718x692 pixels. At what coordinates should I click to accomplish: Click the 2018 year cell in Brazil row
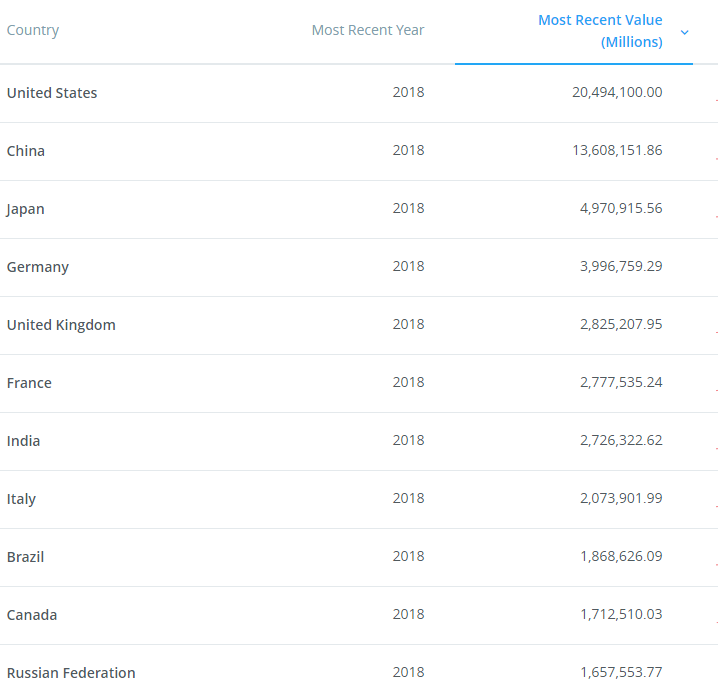pyautogui.click(x=408, y=556)
